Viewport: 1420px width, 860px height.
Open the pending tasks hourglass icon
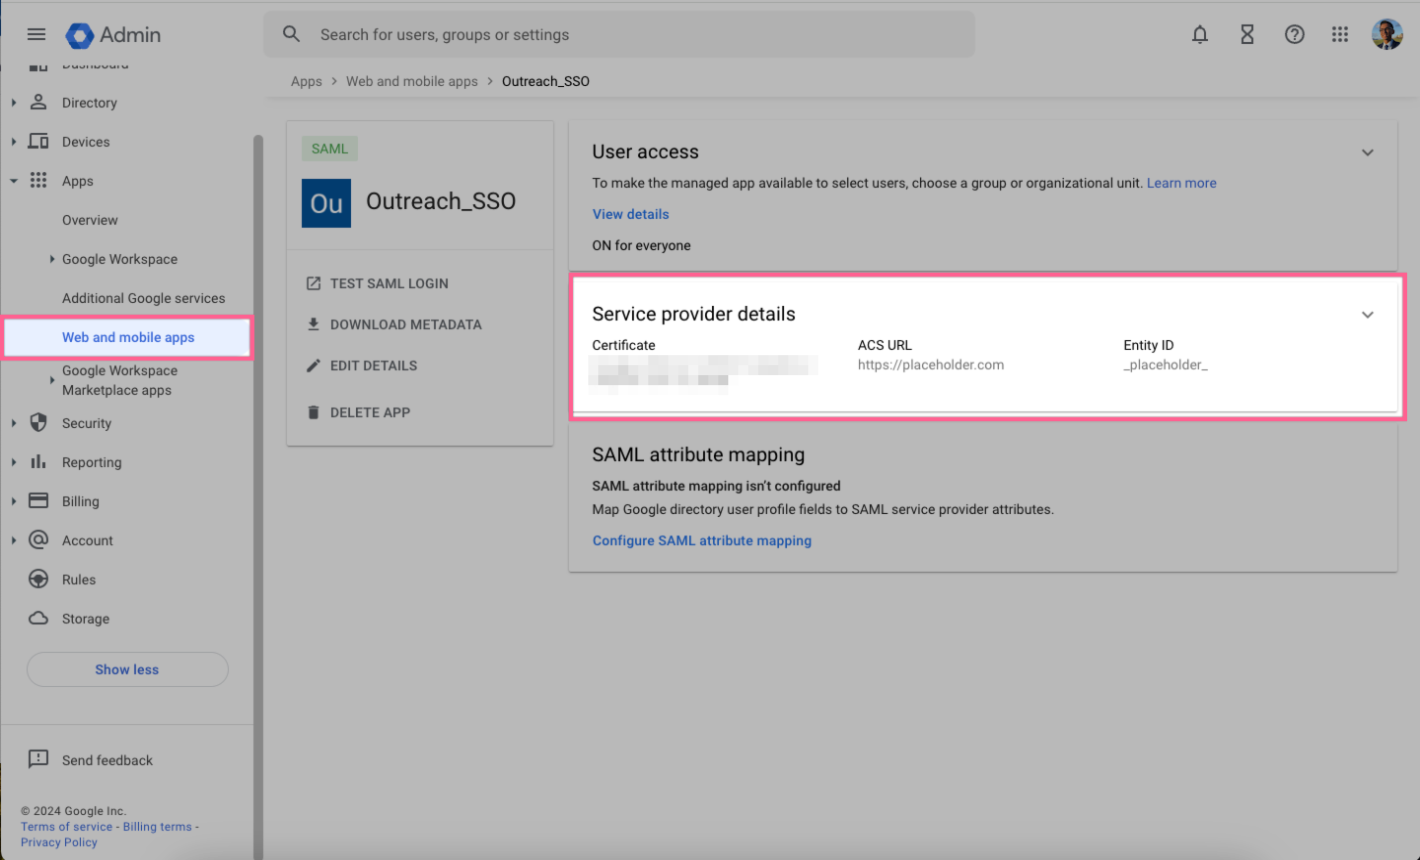click(x=1247, y=34)
